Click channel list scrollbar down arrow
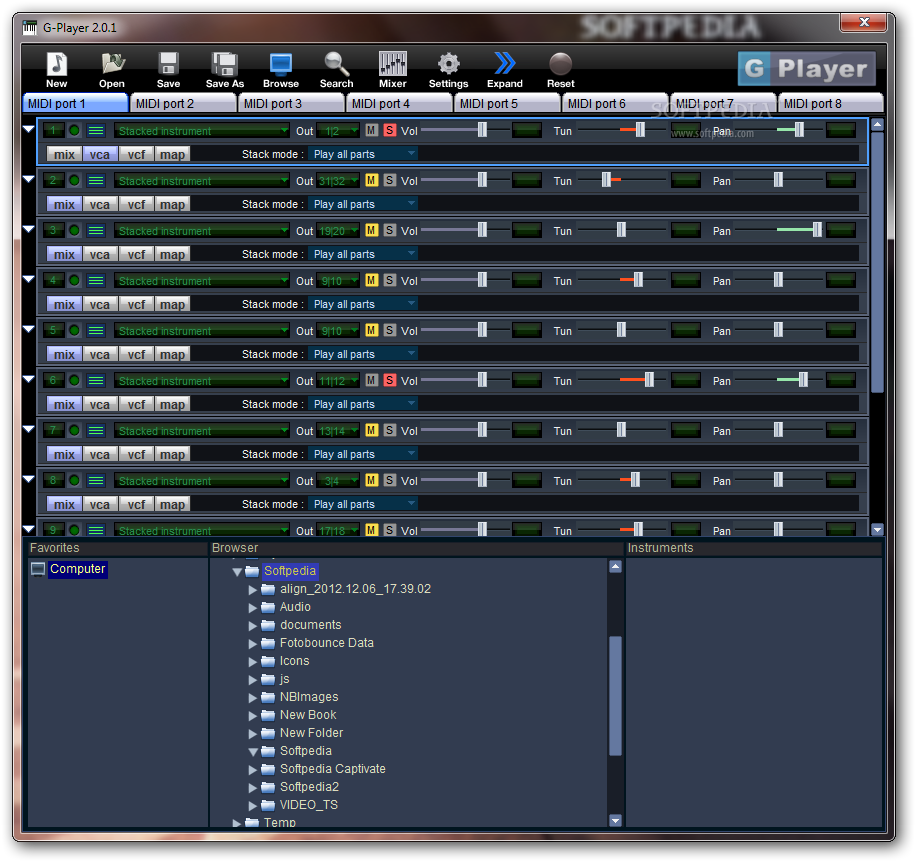This screenshot has height=862, width=916. click(877, 530)
